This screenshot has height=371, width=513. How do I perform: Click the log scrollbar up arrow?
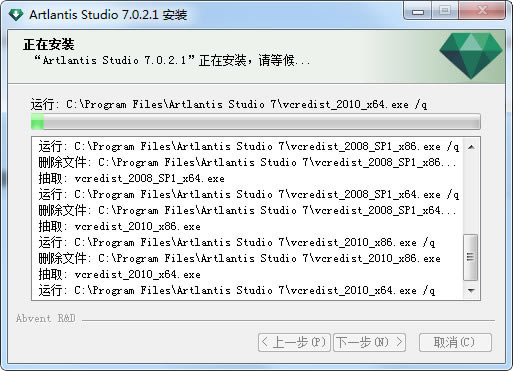[x=471, y=147]
